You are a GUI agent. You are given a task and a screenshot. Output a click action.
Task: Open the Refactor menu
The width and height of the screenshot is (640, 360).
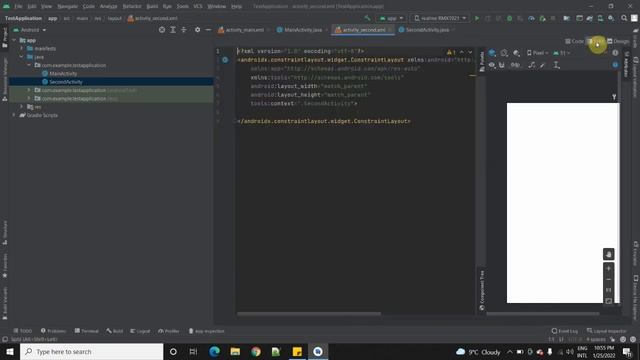pyautogui.click(x=132, y=7)
